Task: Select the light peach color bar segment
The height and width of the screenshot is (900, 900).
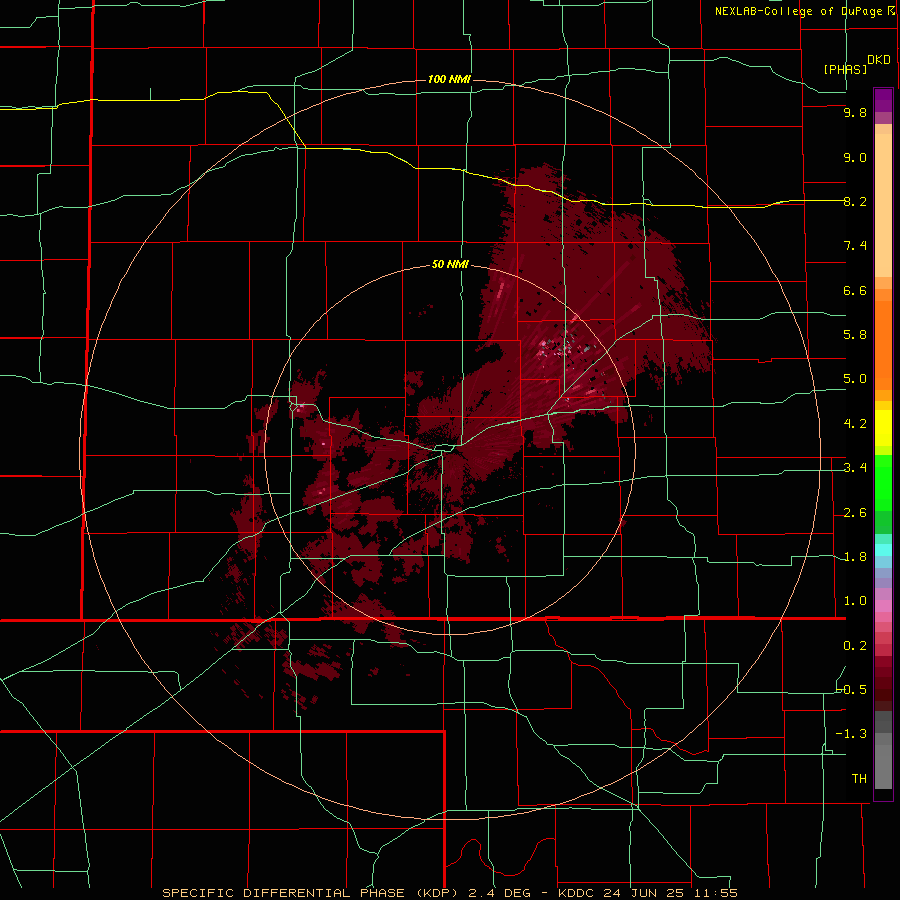Action: point(883,205)
